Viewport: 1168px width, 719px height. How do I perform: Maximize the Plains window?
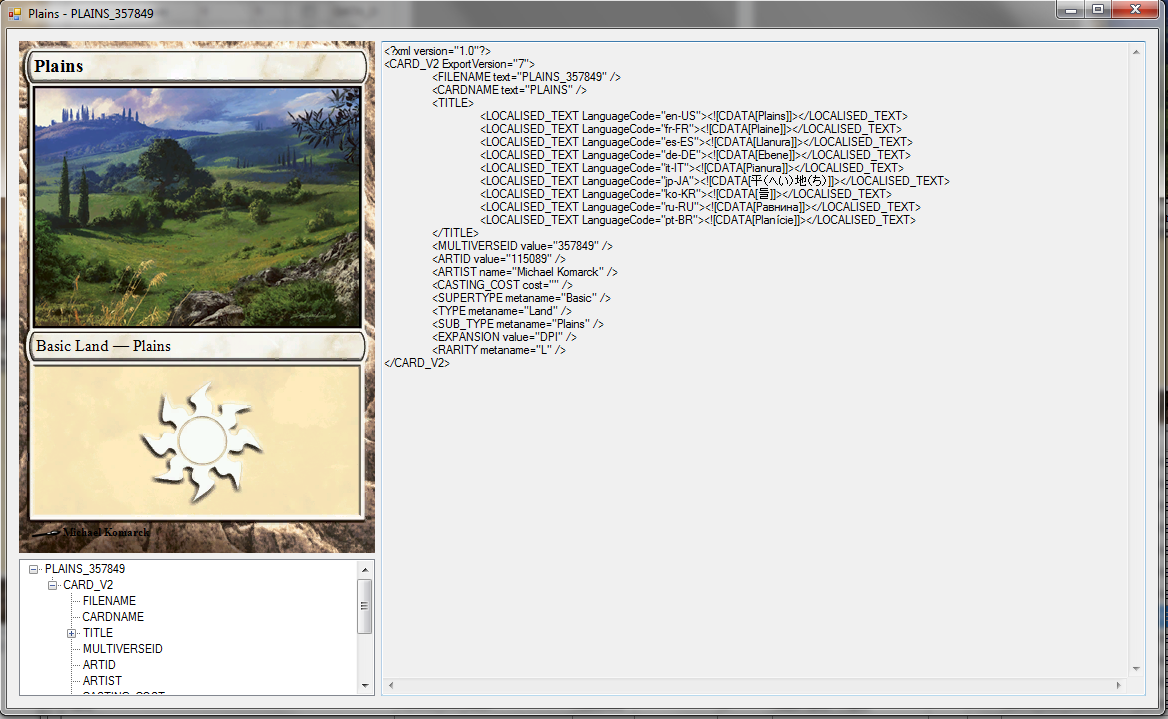pos(1098,10)
